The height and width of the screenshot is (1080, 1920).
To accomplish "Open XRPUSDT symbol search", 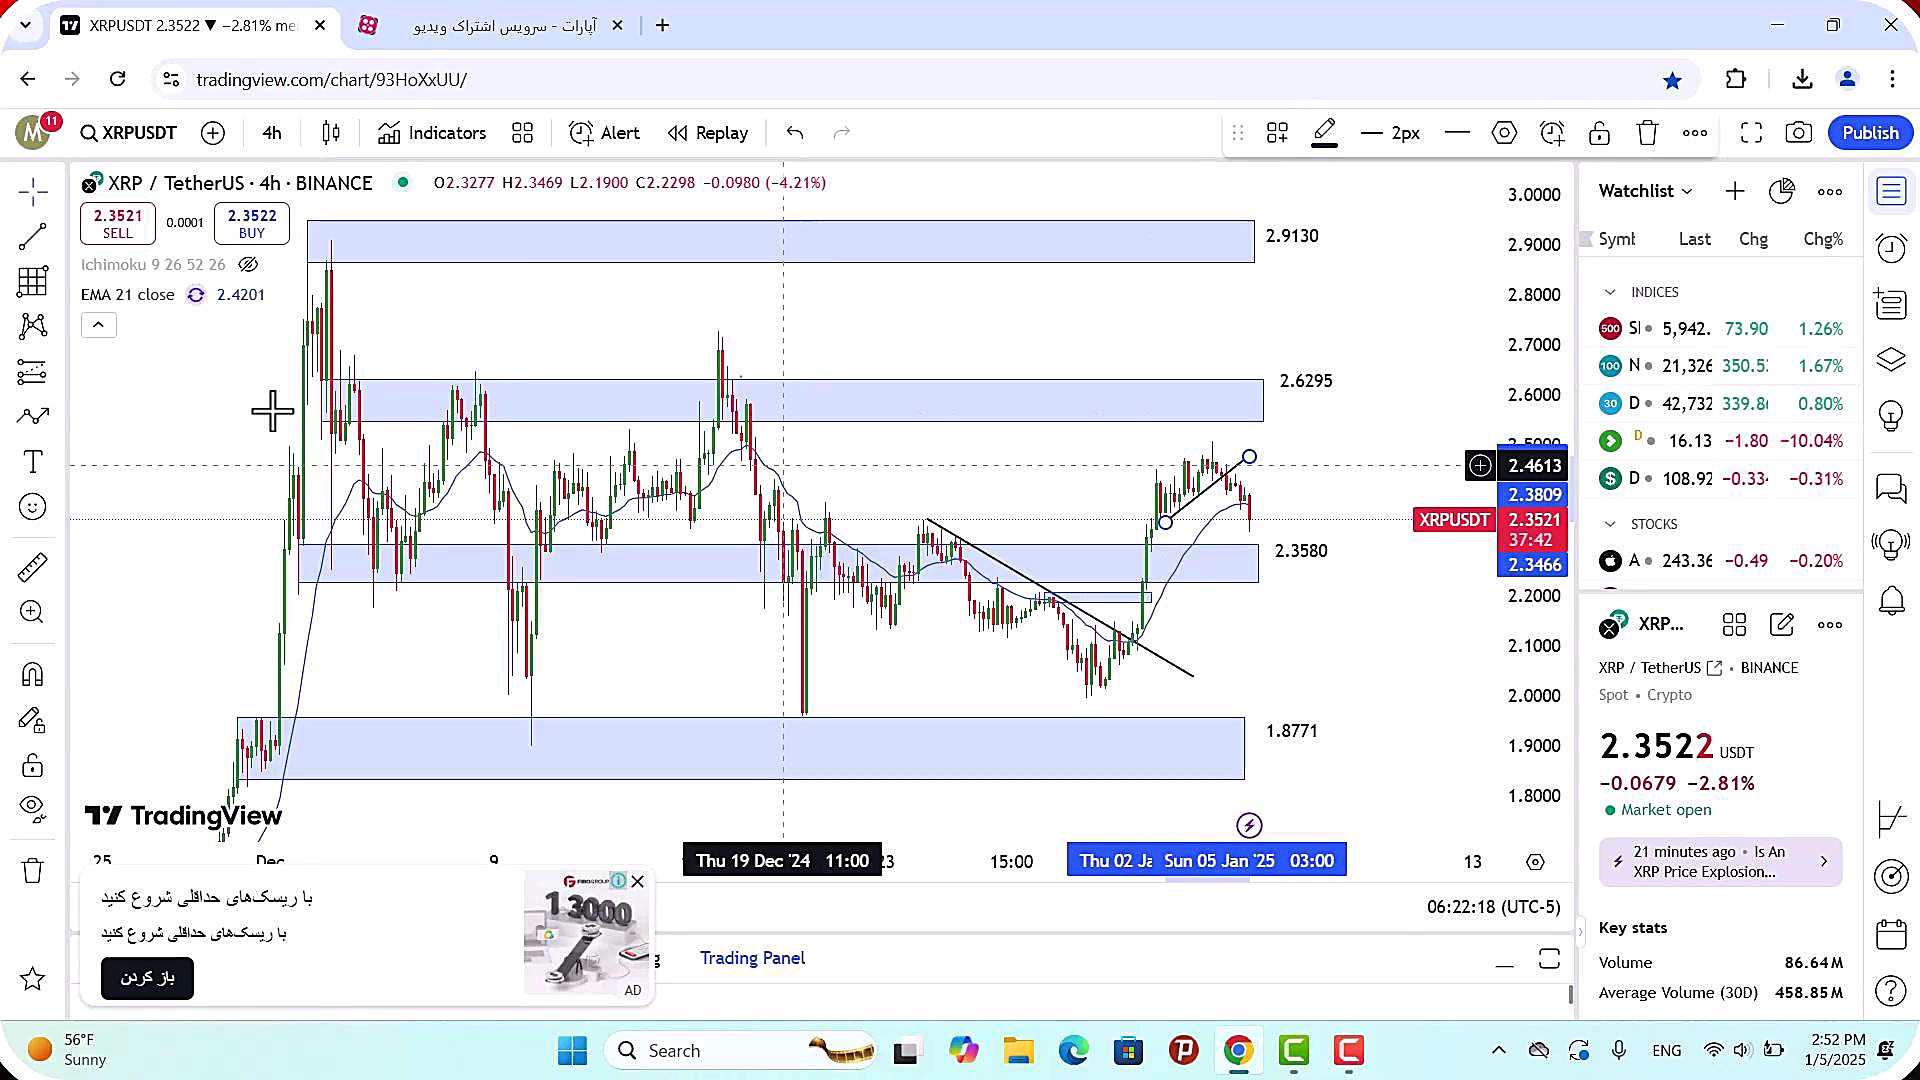I will coord(129,133).
